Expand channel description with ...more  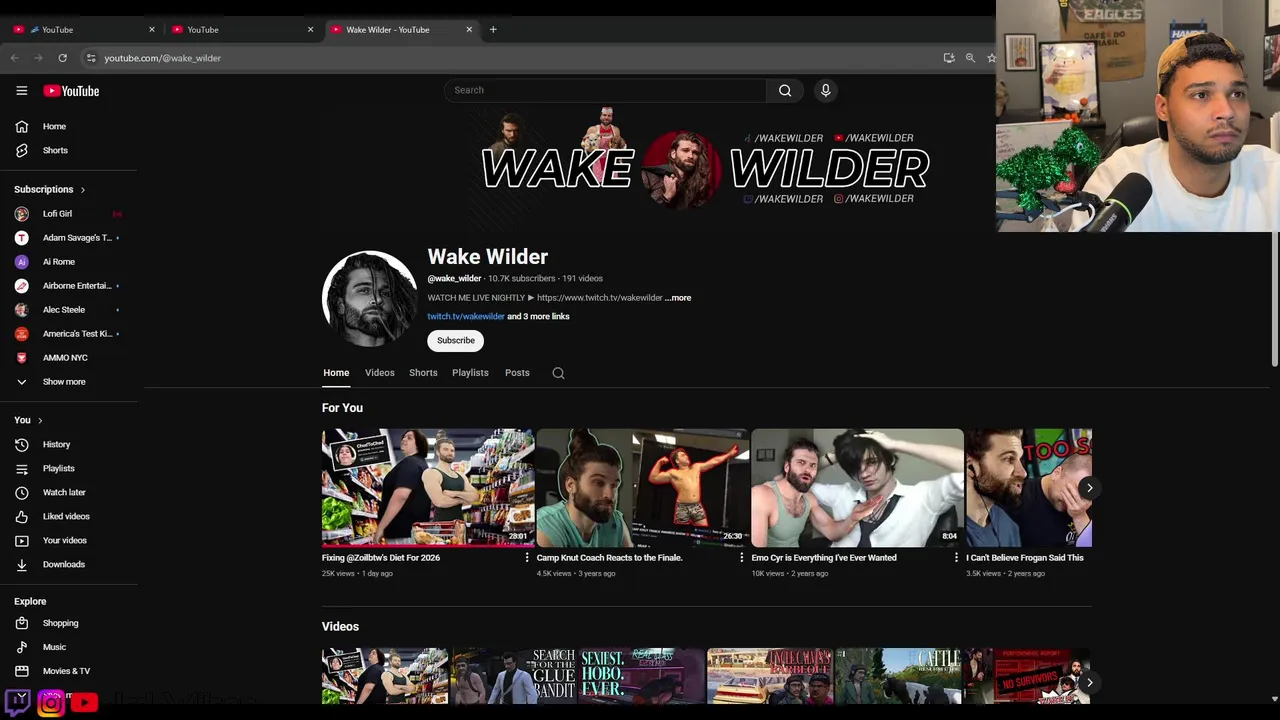coord(678,298)
